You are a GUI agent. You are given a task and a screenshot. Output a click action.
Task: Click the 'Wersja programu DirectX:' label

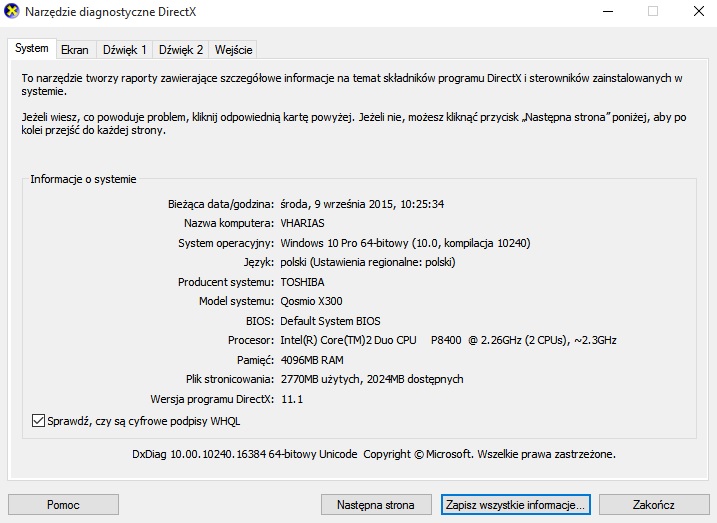[212, 399]
